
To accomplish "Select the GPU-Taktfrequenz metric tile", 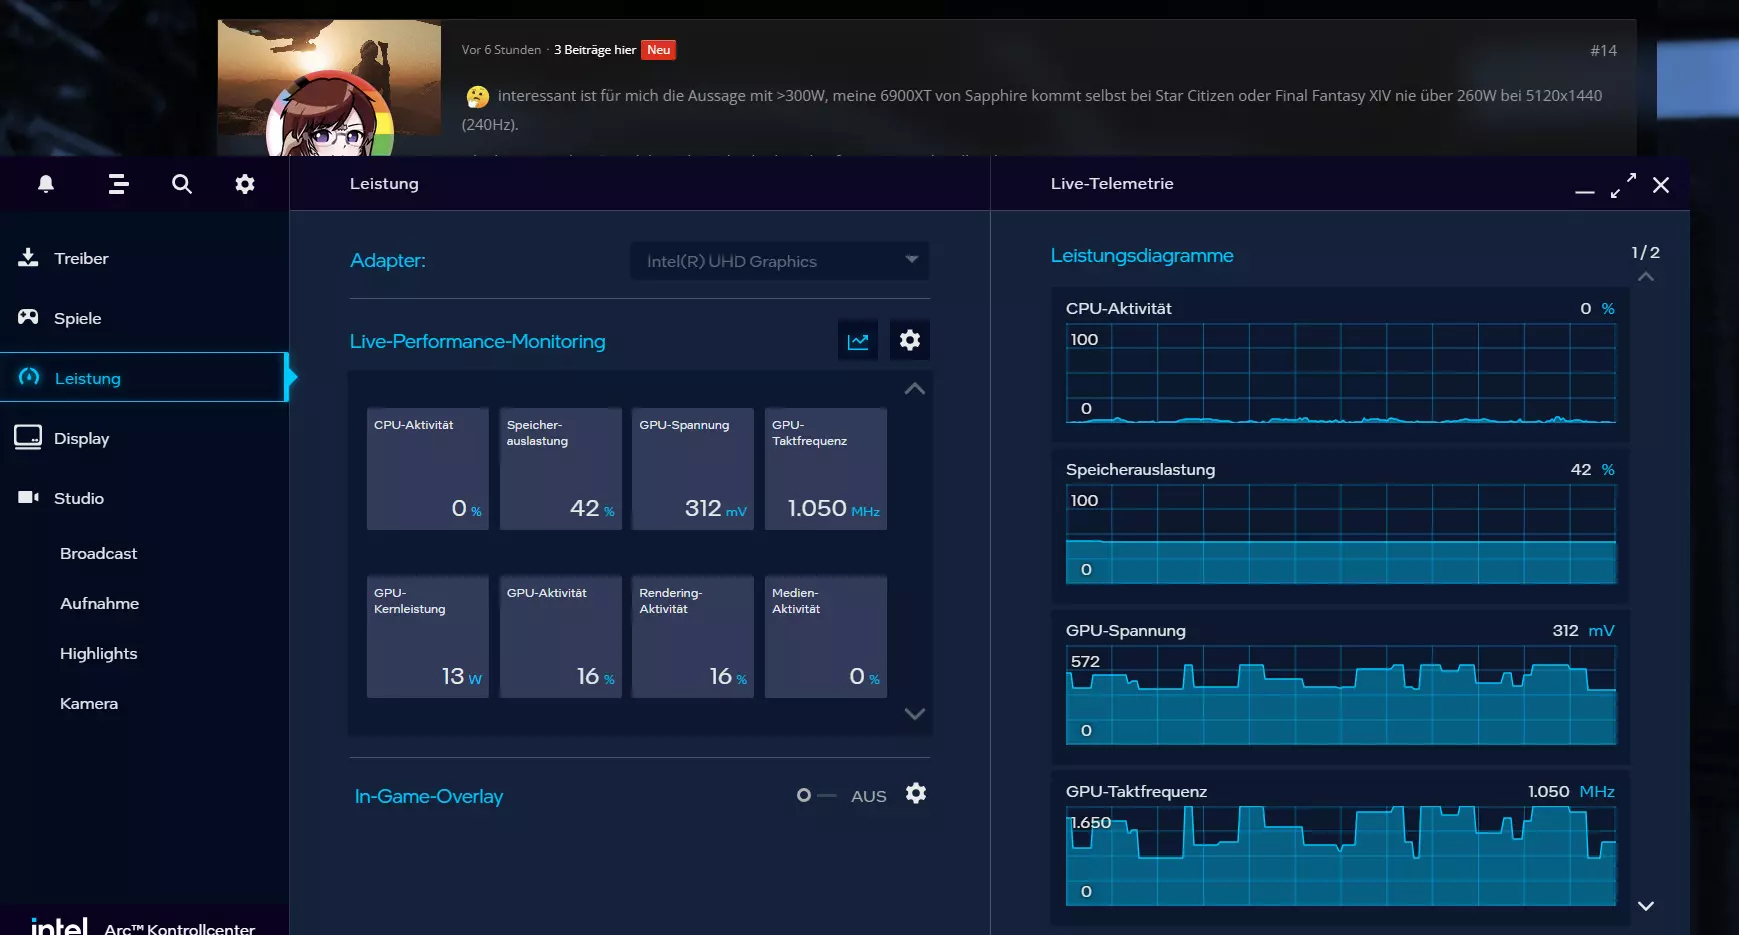I will [x=826, y=469].
